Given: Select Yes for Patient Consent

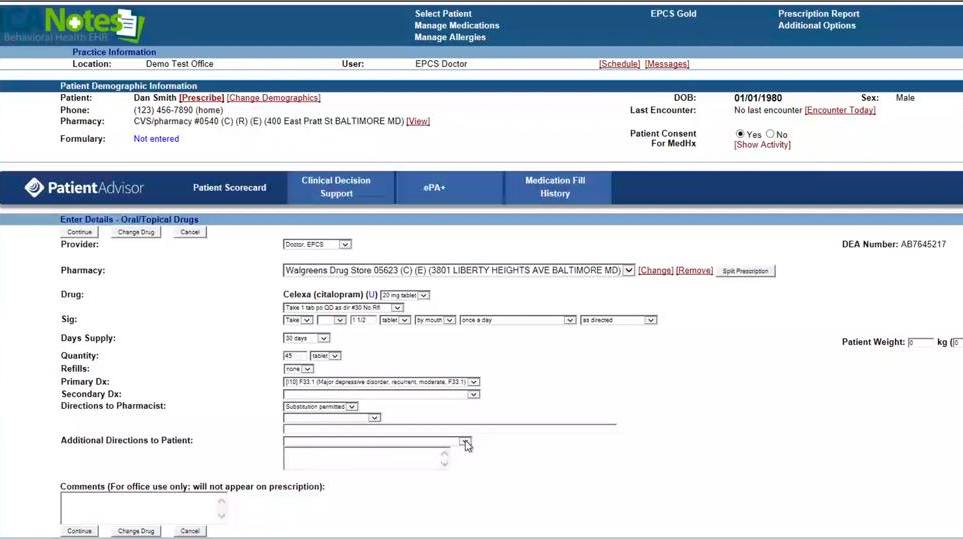Looking at the screenshot, I should point(740,134).
